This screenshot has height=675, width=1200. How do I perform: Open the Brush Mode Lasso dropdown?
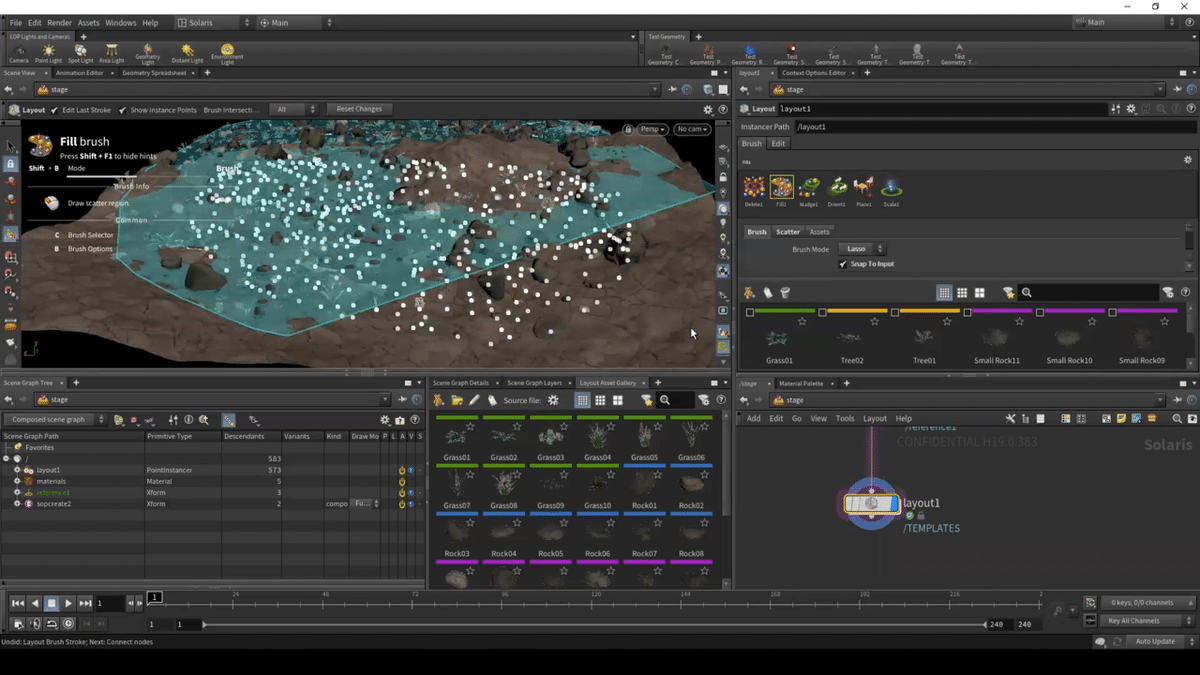(864, 249)
